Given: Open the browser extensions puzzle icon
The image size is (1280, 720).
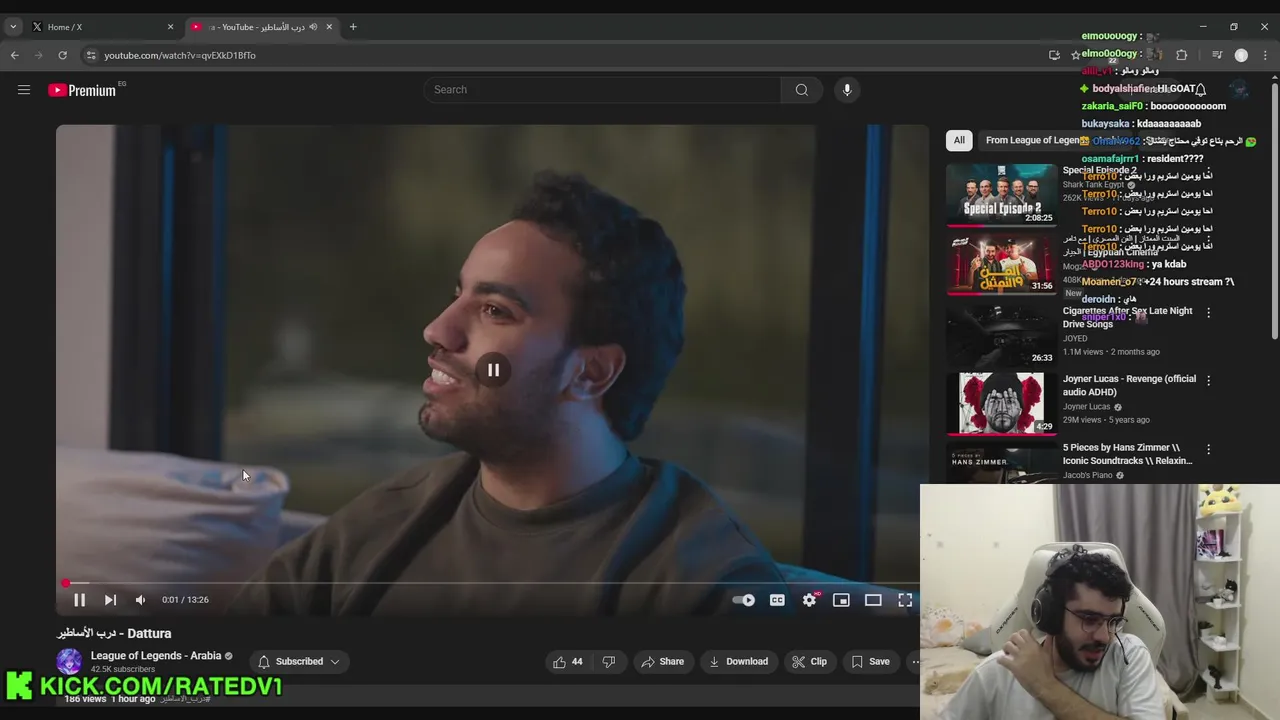Looking at the screenshot, I should [1181, 55].
